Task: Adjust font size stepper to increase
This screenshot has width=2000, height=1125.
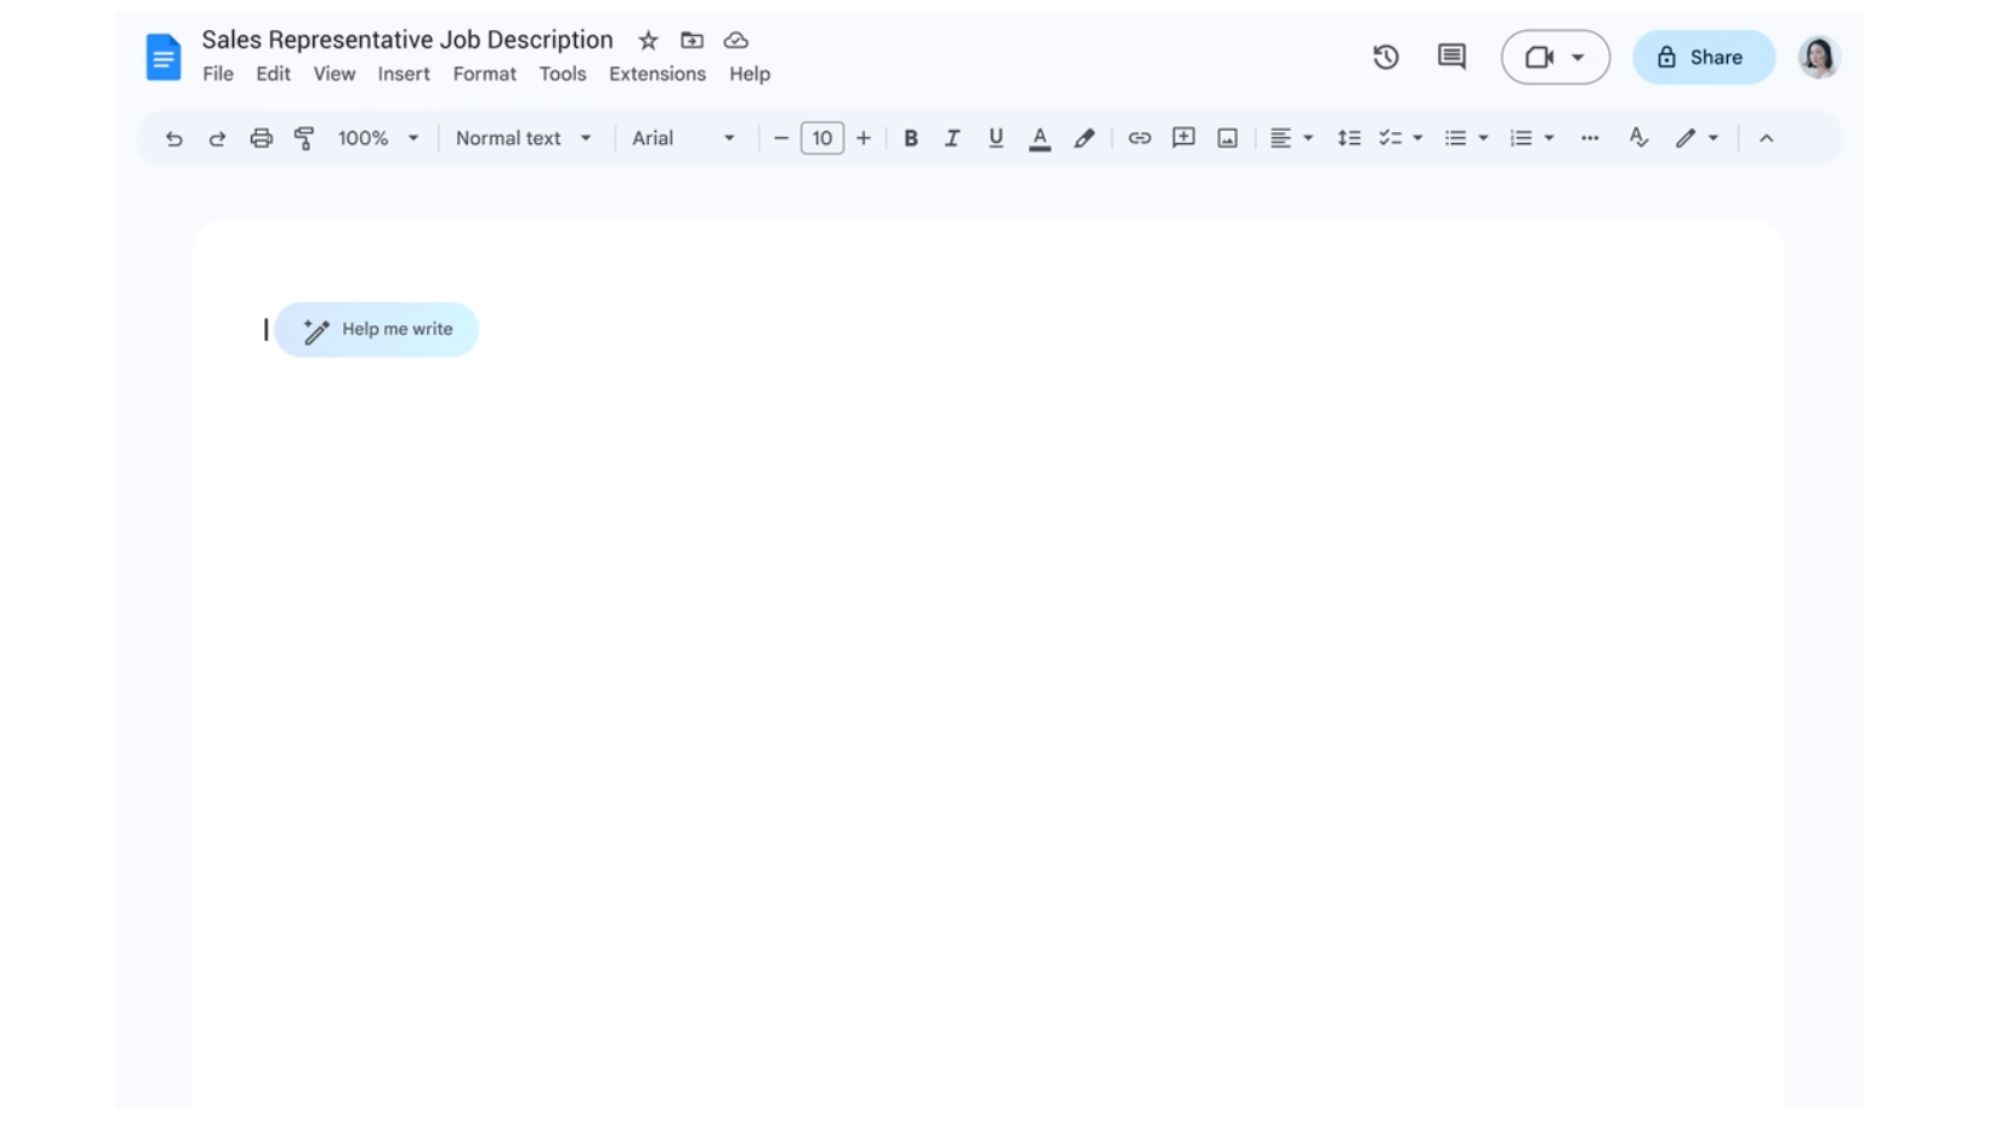Action: pyautogui.click(x=863, y=136)
